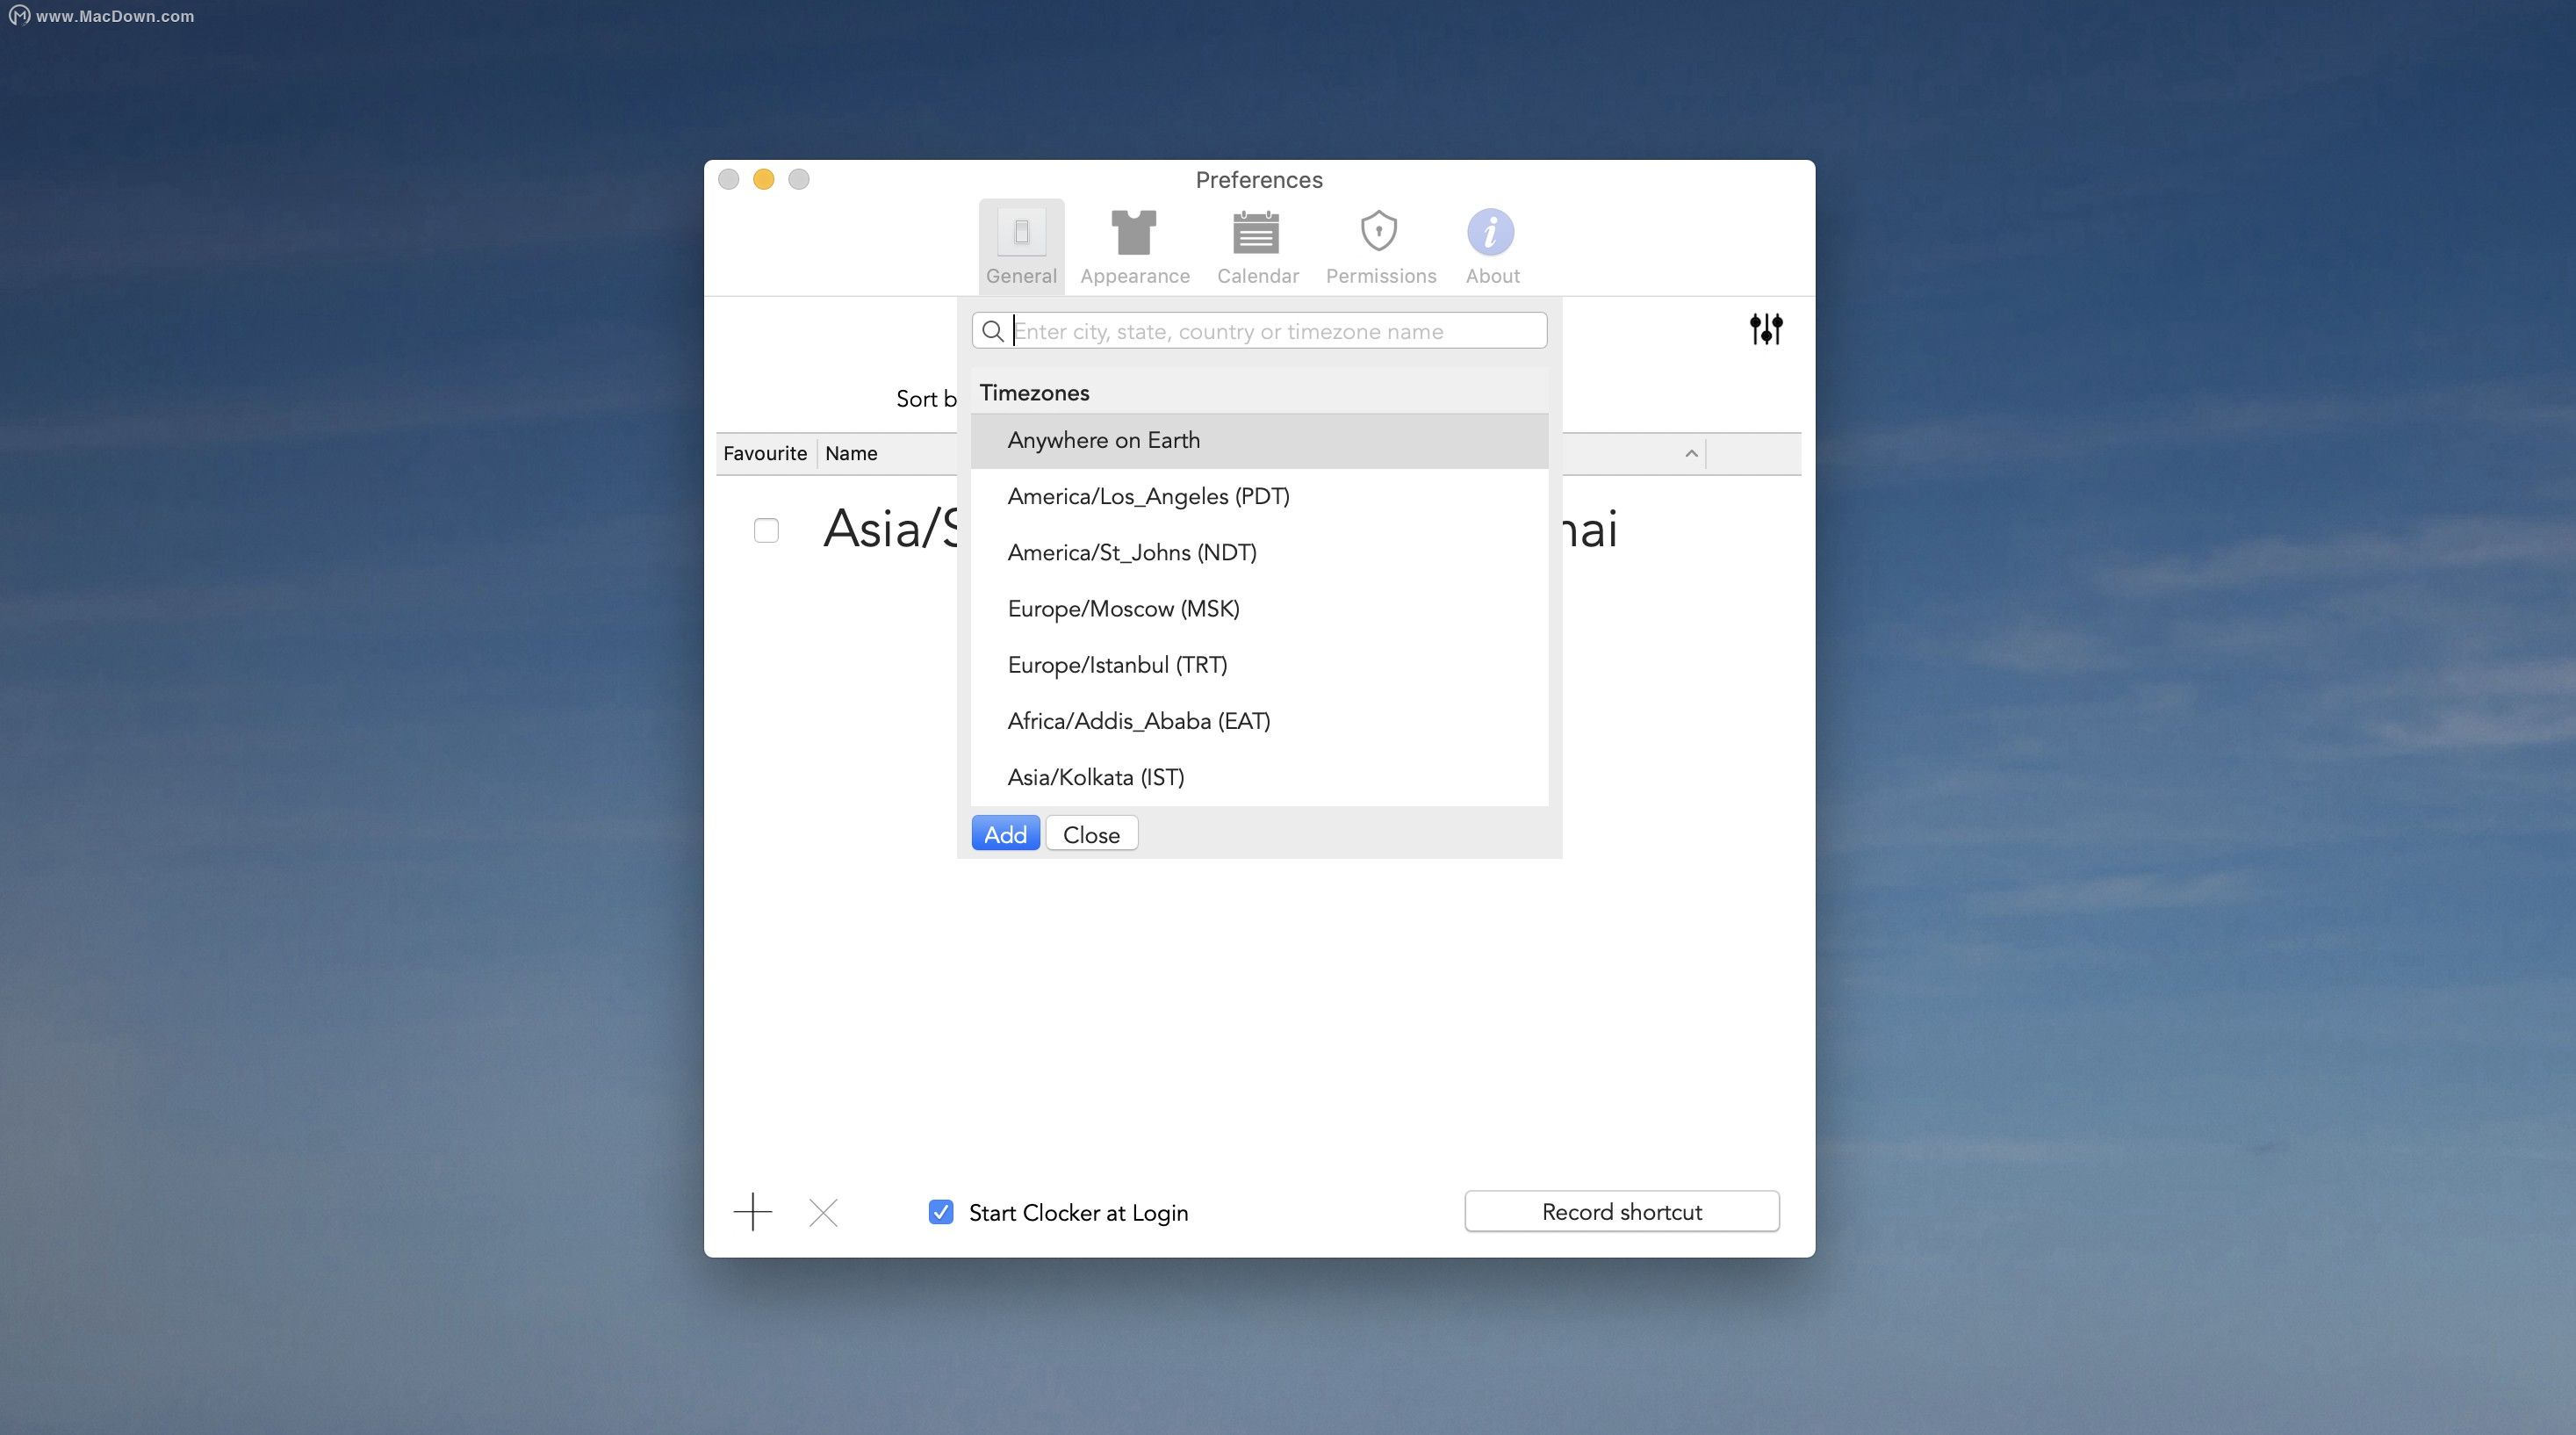Select Asia/Kolkata (IST) from the list
The width and height of the screenshot is (2576, 1435).
tap(1095, 776)
